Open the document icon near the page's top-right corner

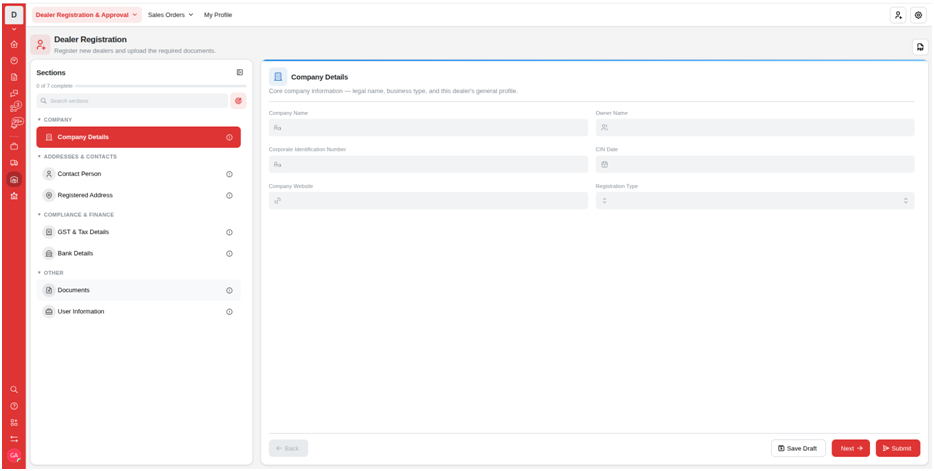pos(920,47)
